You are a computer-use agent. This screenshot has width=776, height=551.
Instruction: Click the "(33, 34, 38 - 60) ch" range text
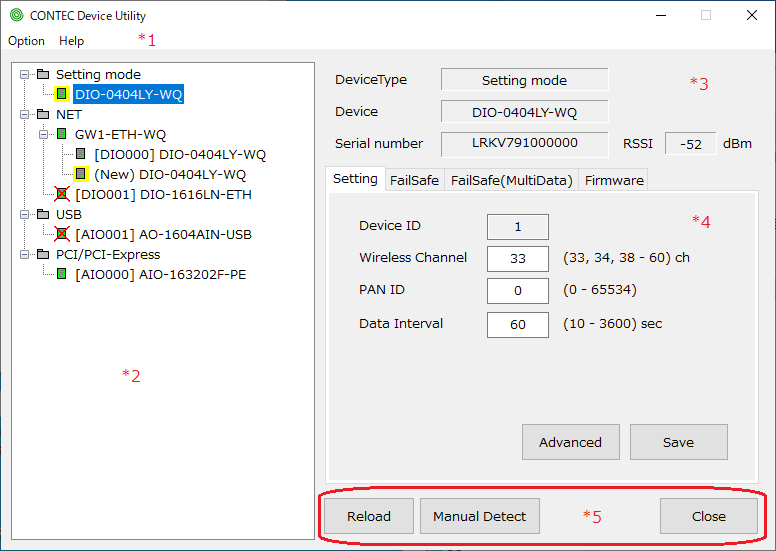pos(626,258)
